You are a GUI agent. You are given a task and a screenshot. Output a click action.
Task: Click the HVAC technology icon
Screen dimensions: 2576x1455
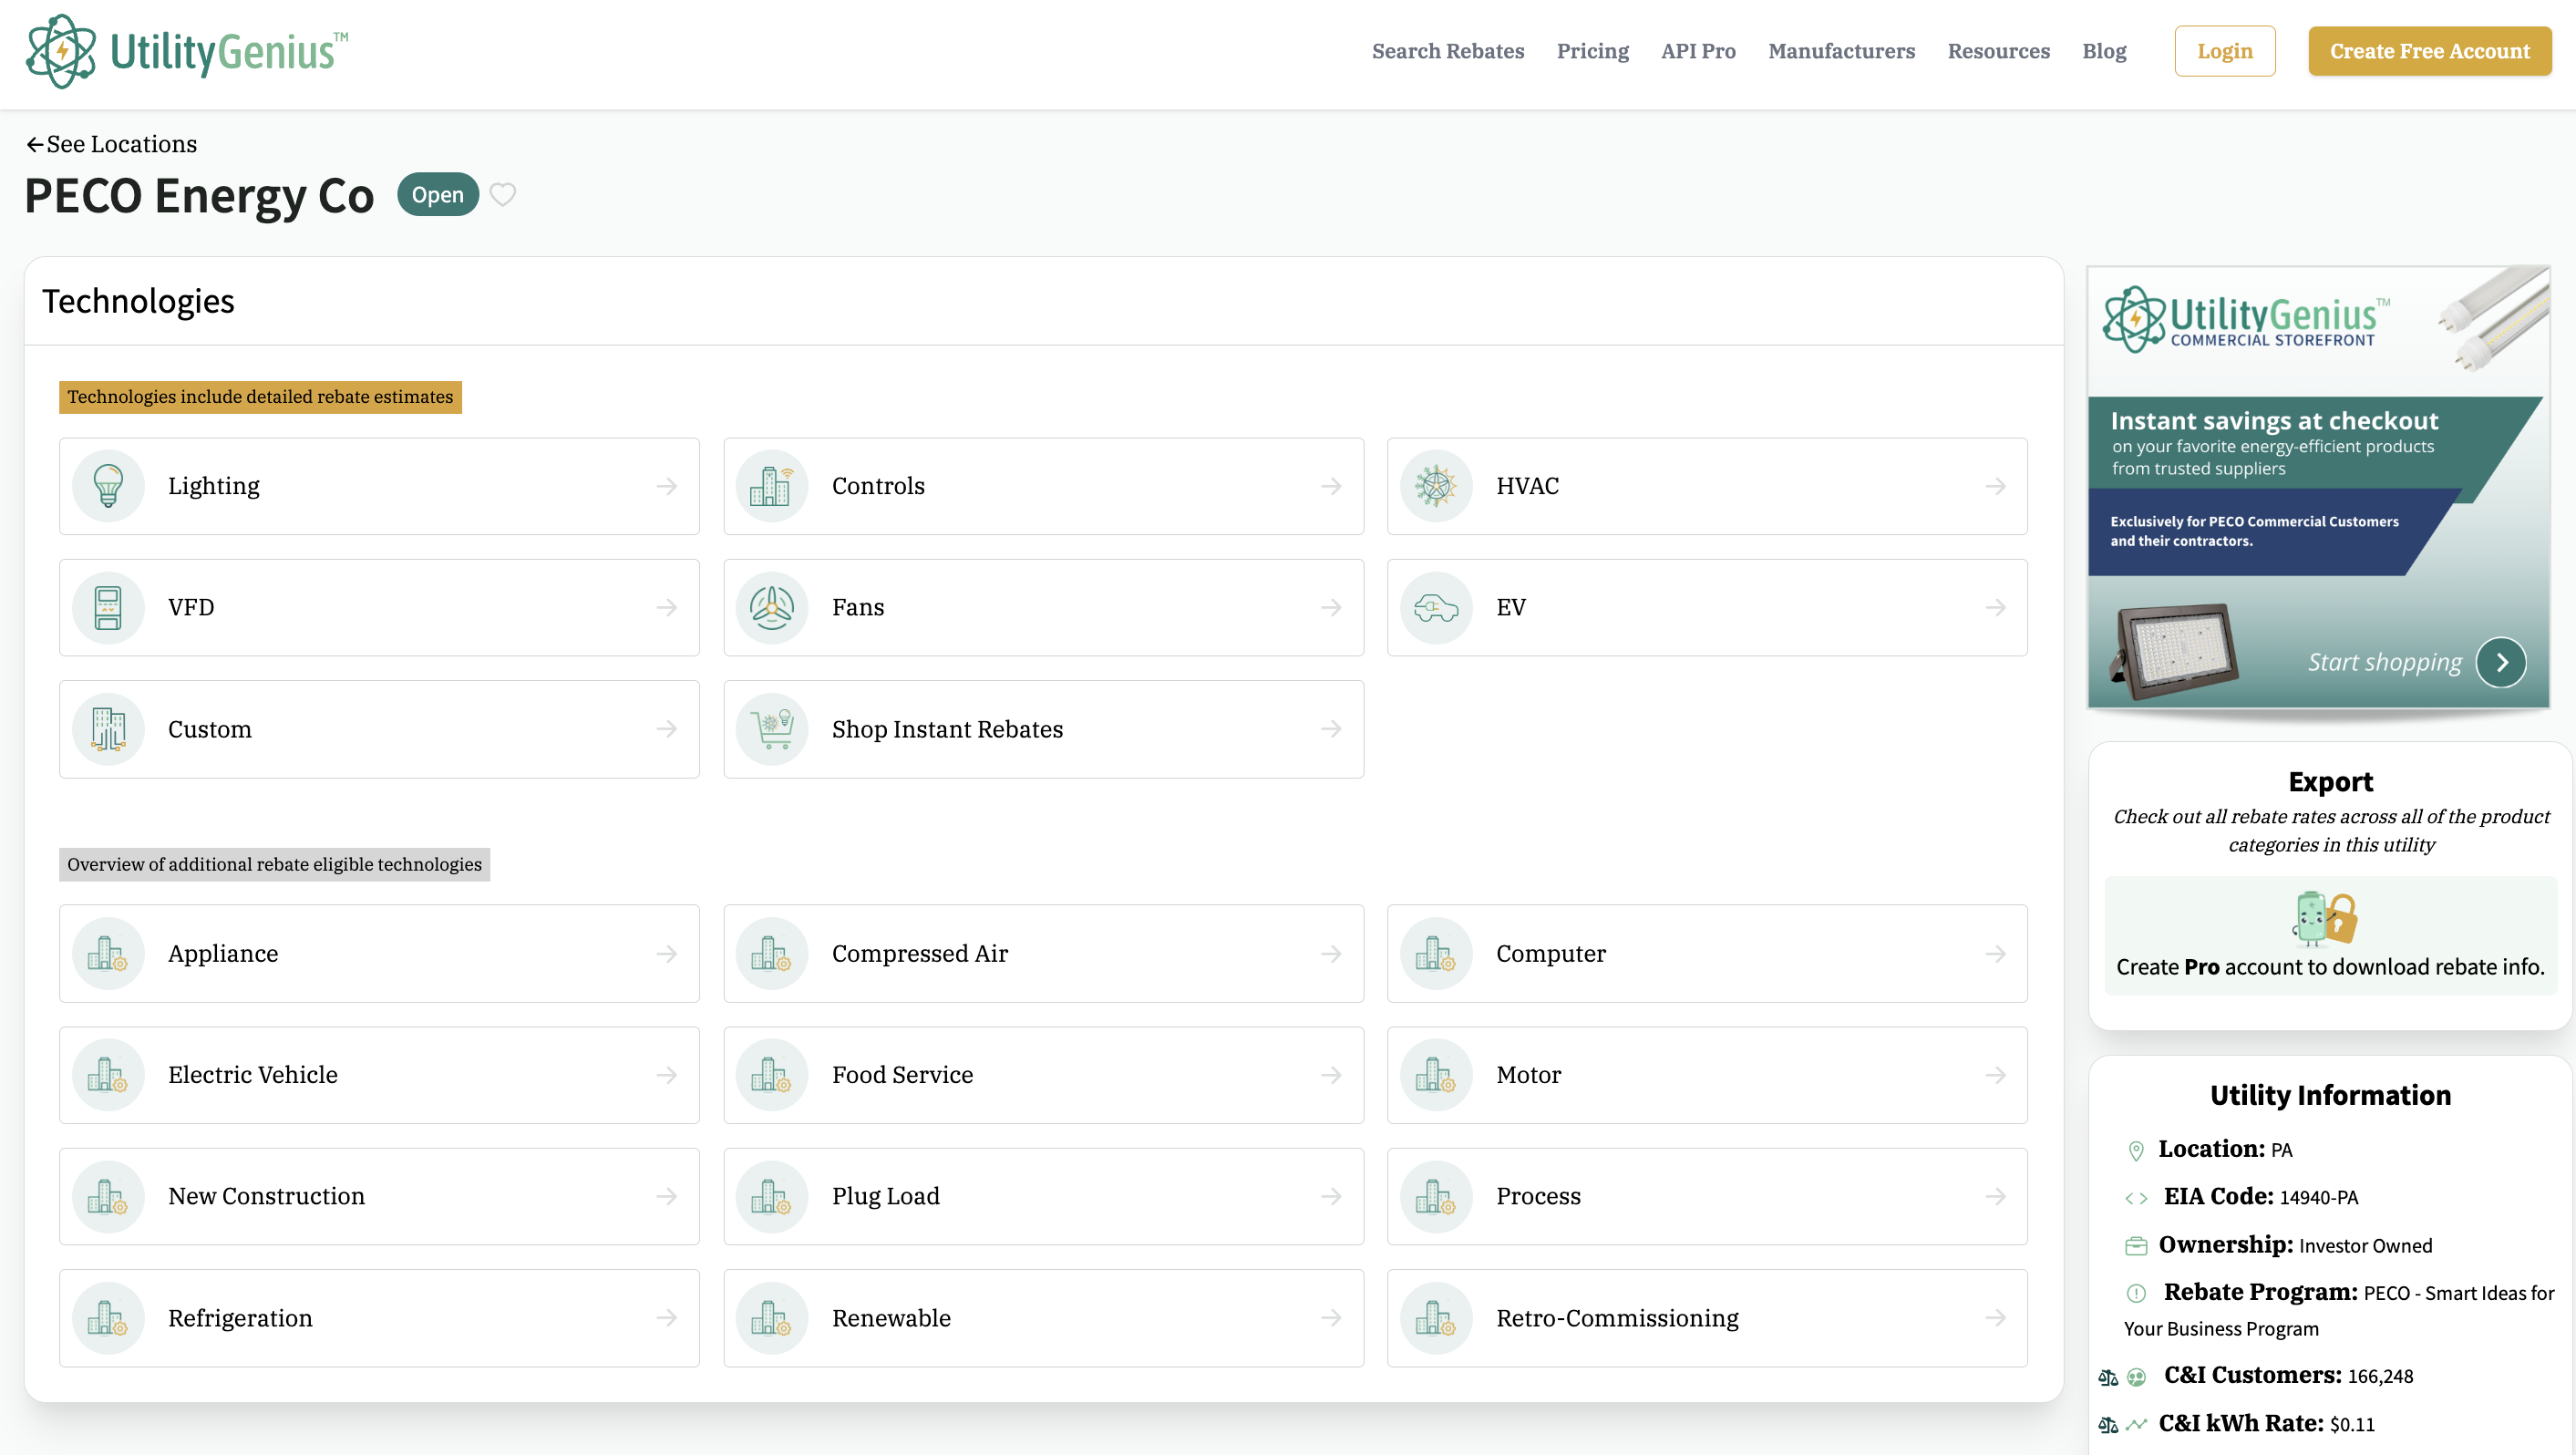click(1435, 485)
